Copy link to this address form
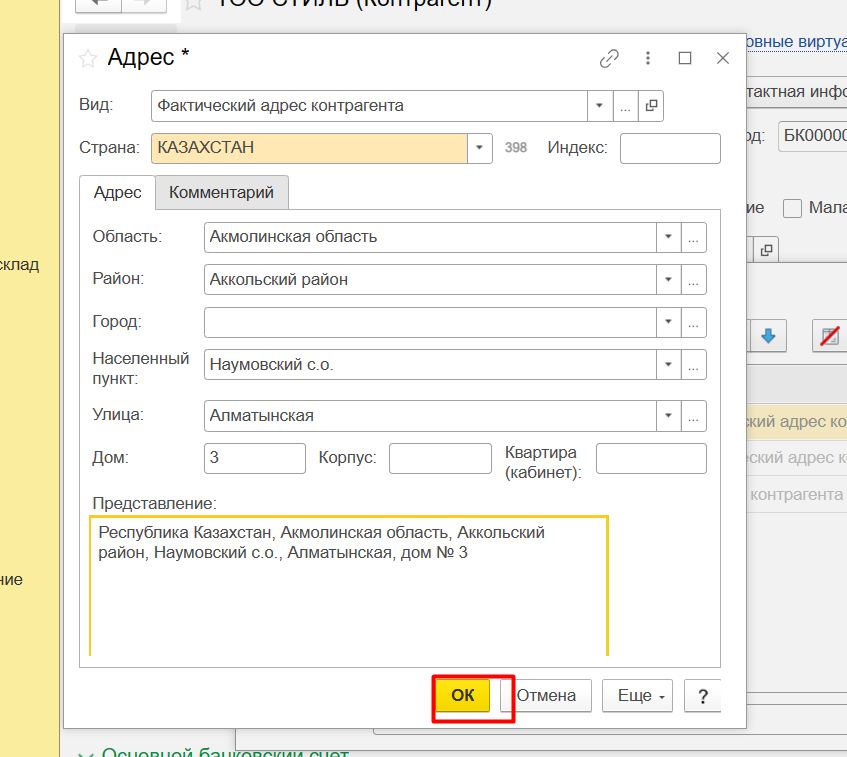 609,58
